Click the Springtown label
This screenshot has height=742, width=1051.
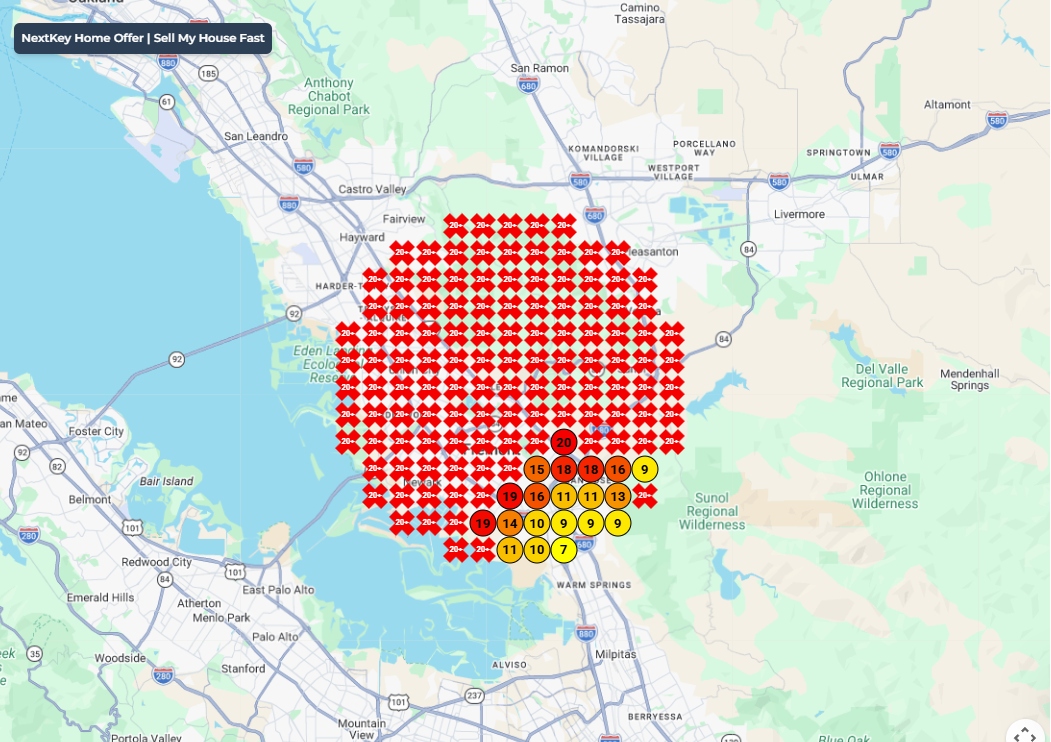point(839,153)
